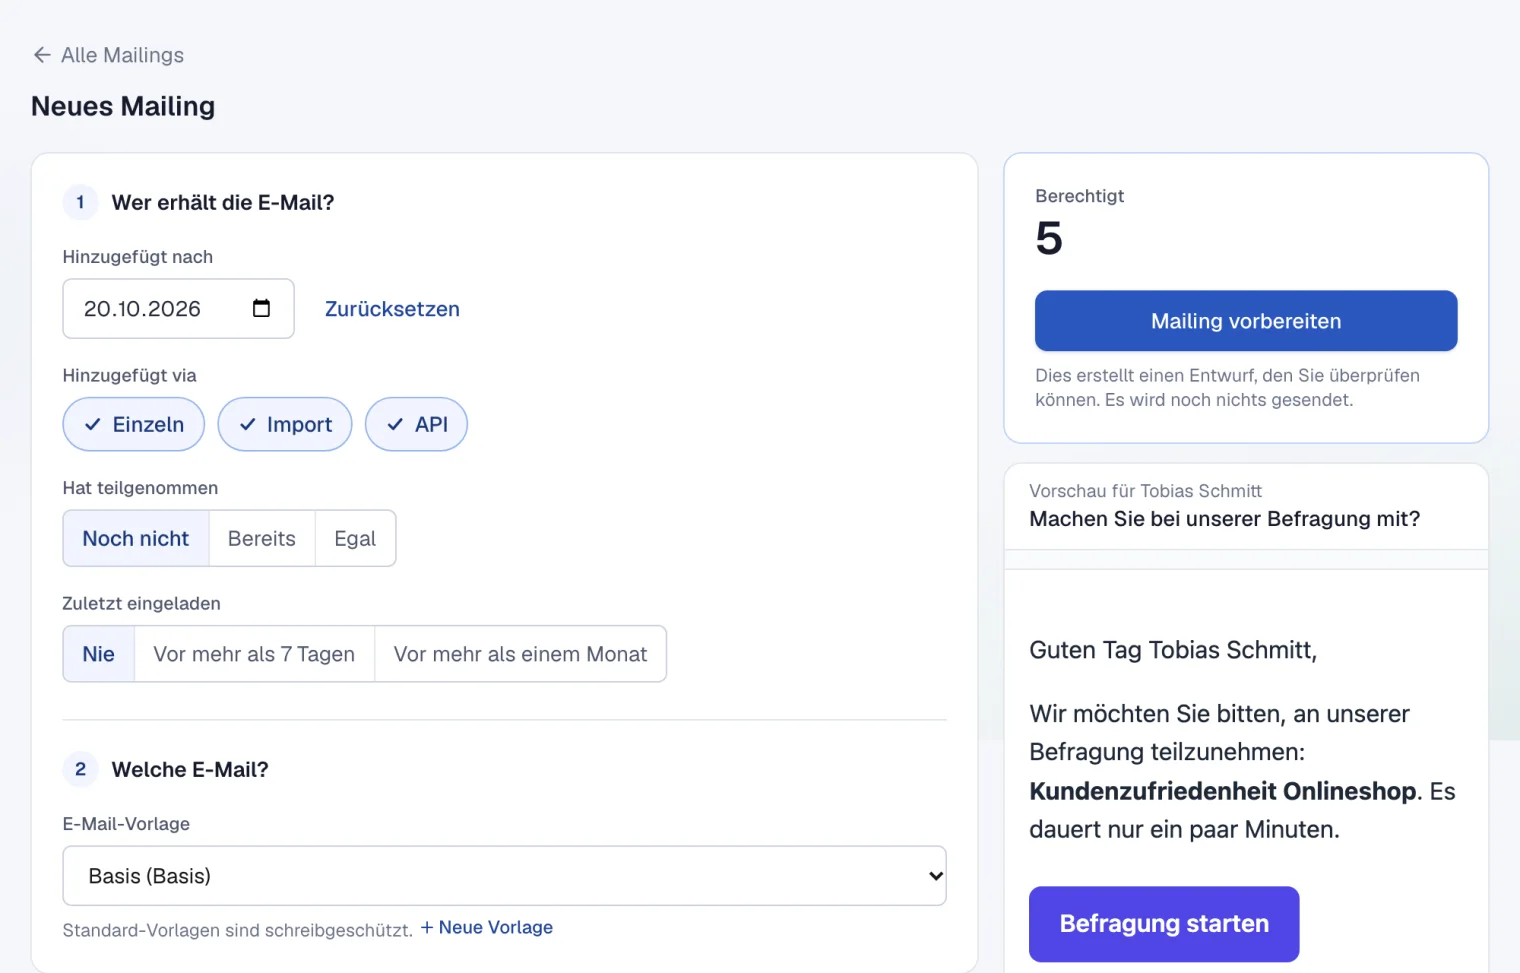Select the Egal participation option
The width and height of the screenshot is (1520, 973).
[x=355, y=538]
